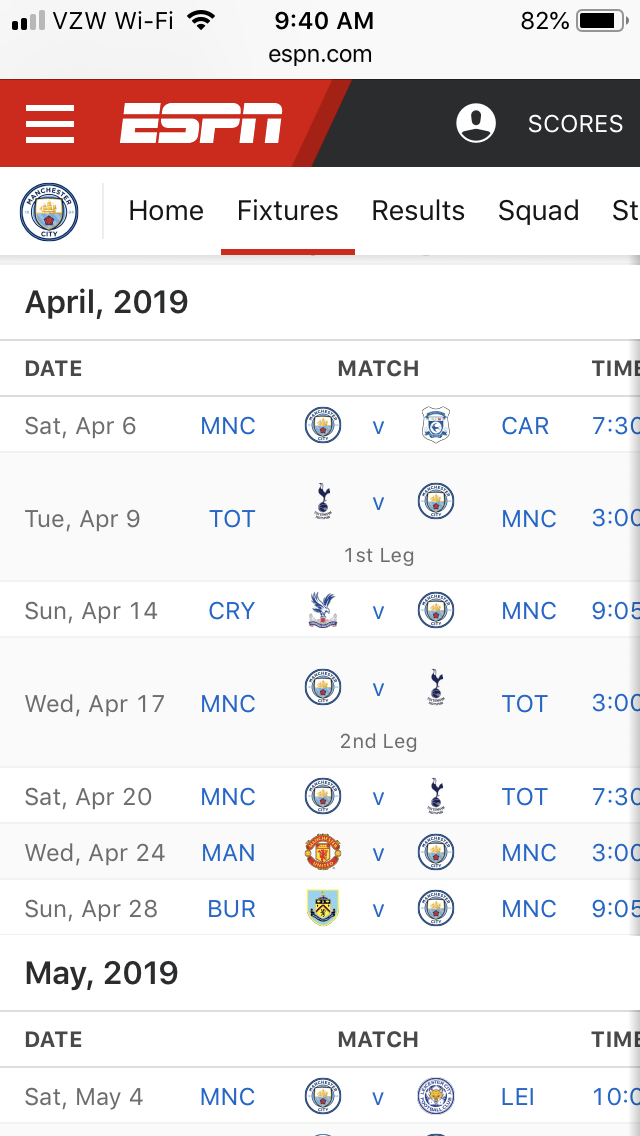Open CAR team link on Apr 6
Image resolution: width=640 pixels, height=1136 pixels.
(x=525, y=425)
